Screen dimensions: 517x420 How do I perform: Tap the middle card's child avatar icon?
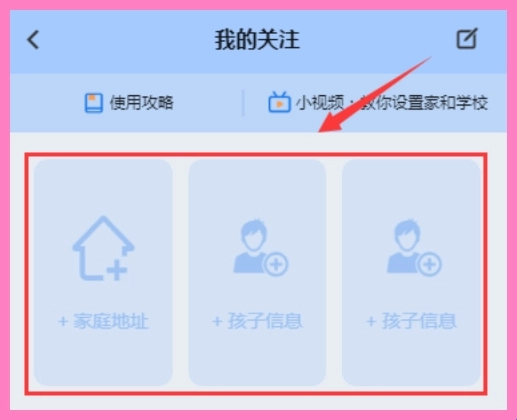pyautogui.click(x=261, y=247)
